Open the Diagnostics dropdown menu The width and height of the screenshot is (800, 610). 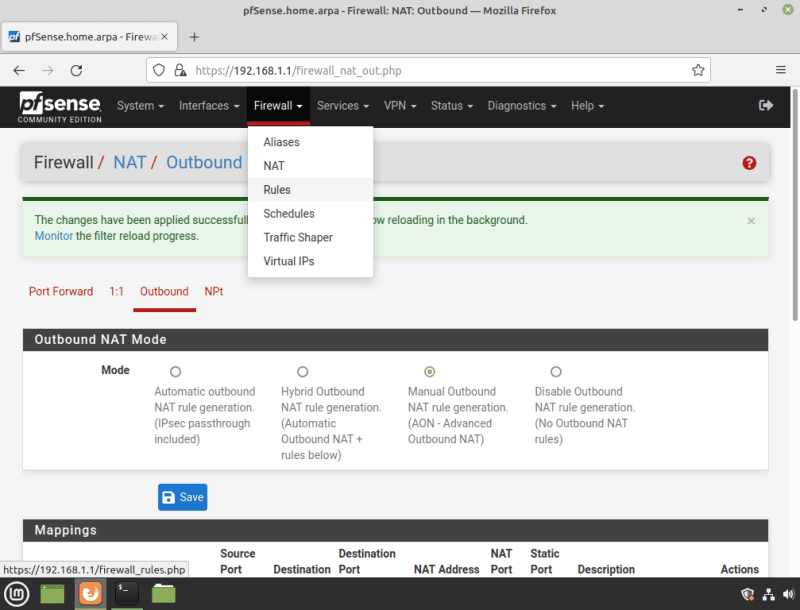click(522, 106)
